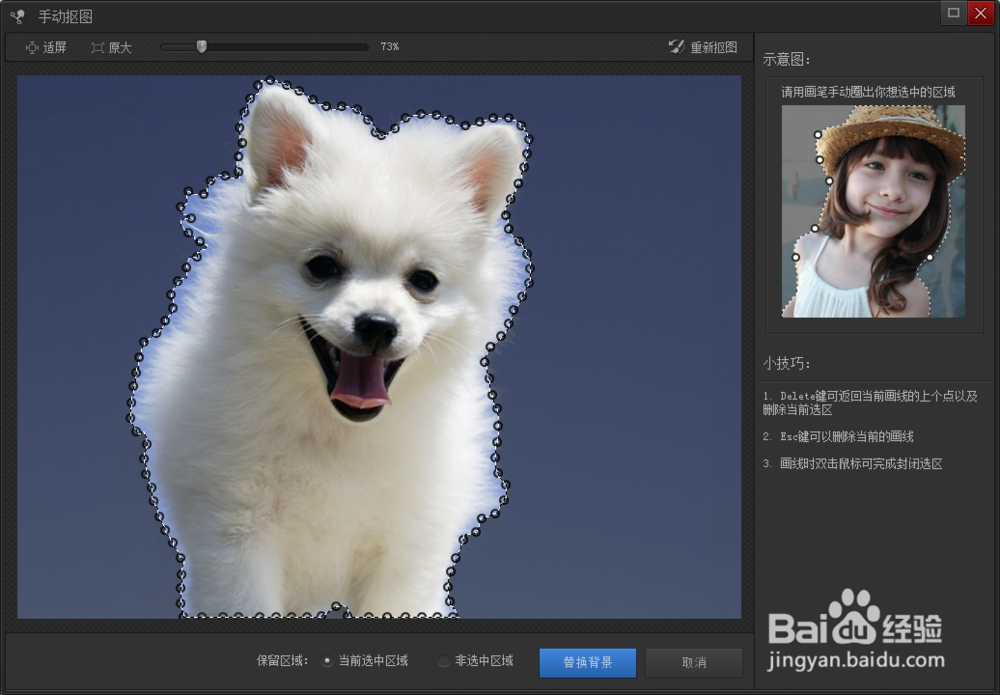
Task: Click the 取消 cancel button
Action: pyautogui.click(x=694, y=662)
